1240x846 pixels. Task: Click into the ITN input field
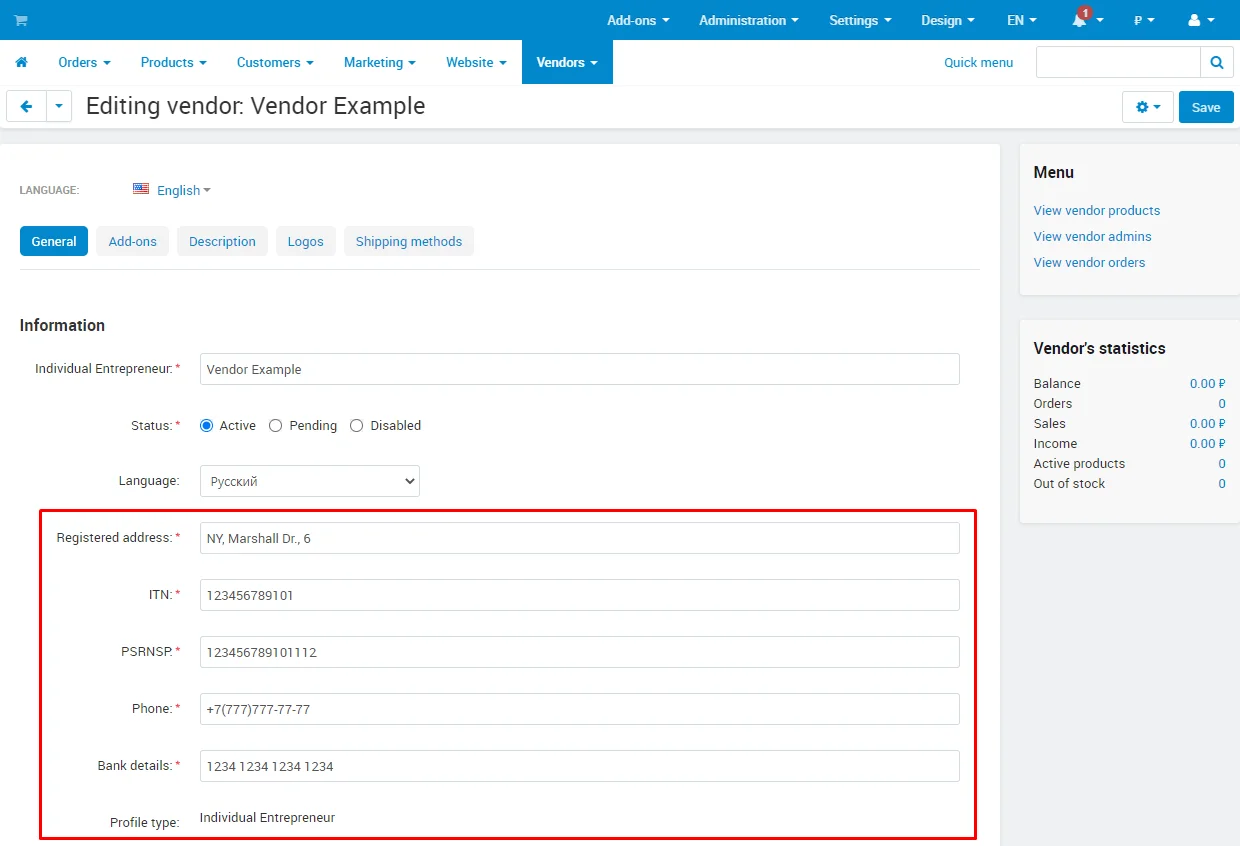[579, 595]
